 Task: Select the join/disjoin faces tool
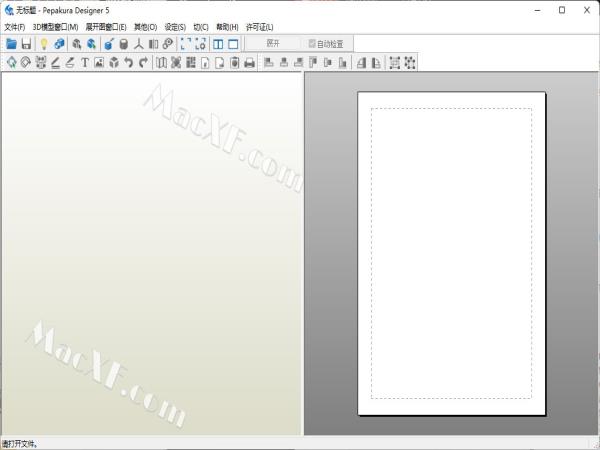point(41,62)
